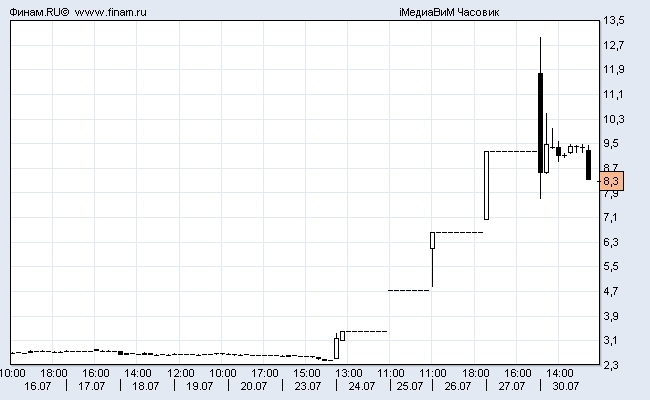Click the 17.07 date label

[92, 386]
